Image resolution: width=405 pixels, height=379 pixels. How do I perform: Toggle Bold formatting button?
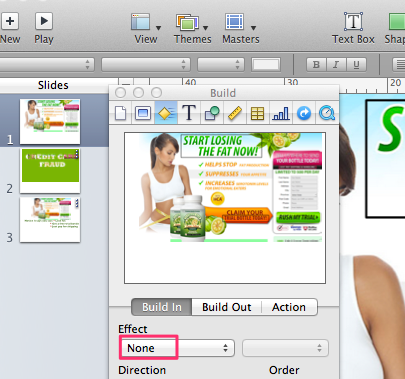[316, 65]
